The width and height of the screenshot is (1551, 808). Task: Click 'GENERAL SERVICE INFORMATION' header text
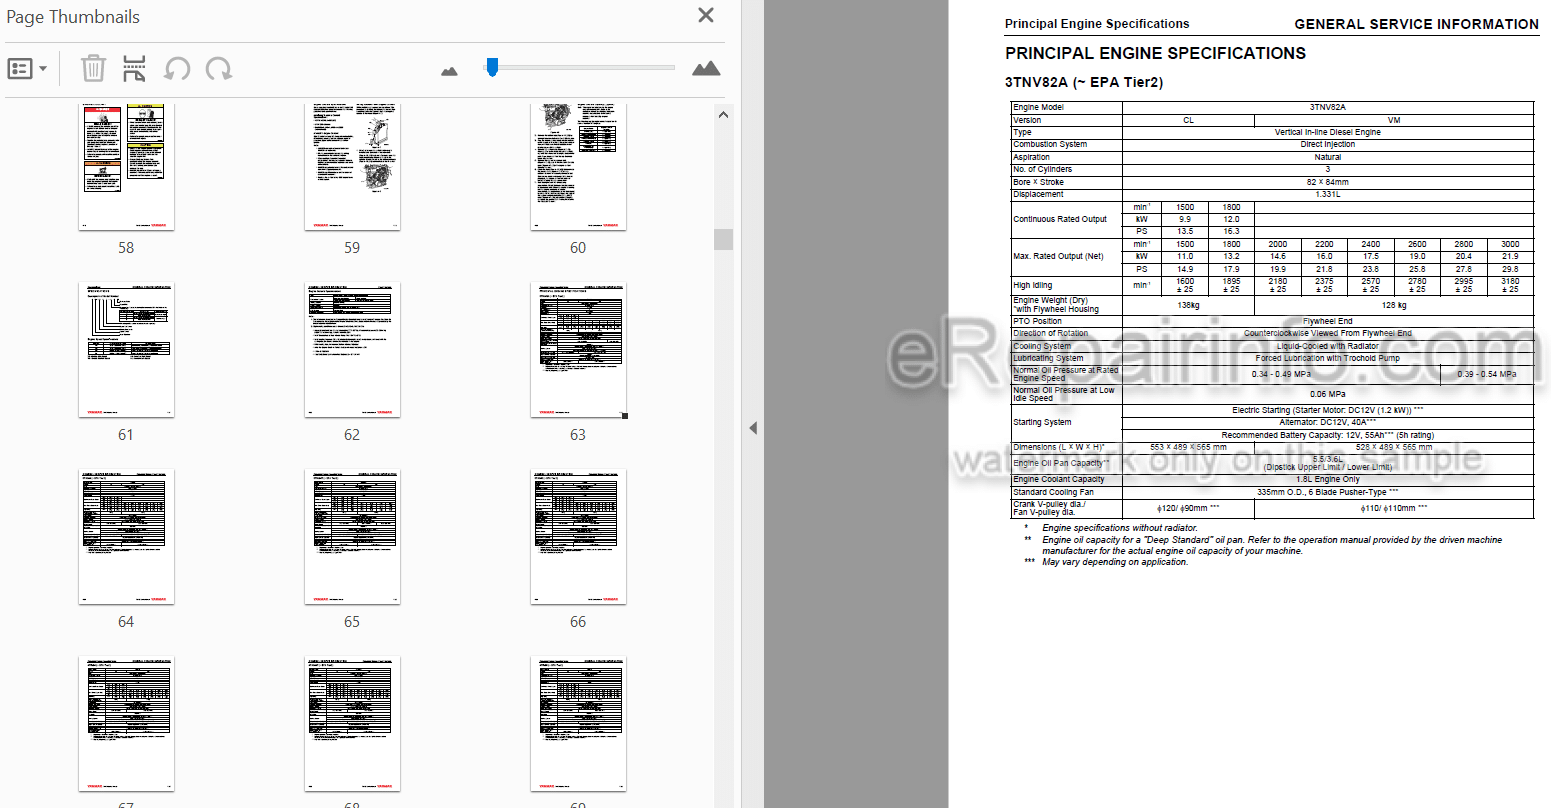pyautogui.click(x=1416, y=24)
